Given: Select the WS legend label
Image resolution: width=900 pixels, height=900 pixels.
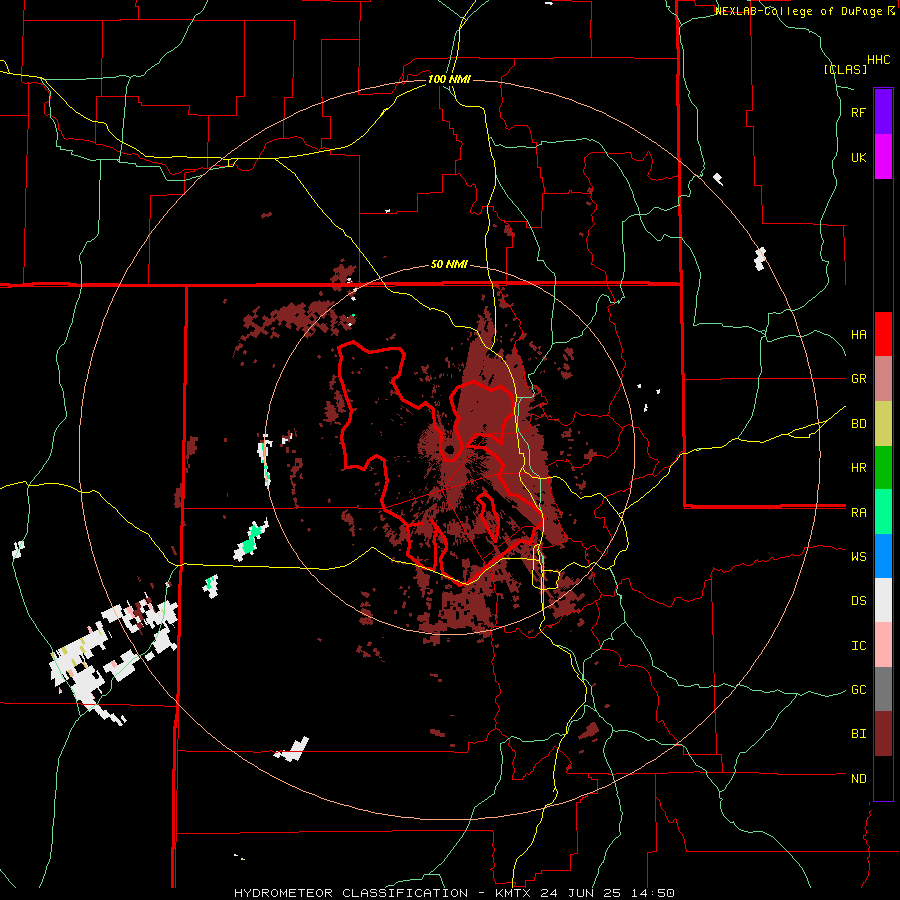Looking at the screenshot, I should coord(858,557).
